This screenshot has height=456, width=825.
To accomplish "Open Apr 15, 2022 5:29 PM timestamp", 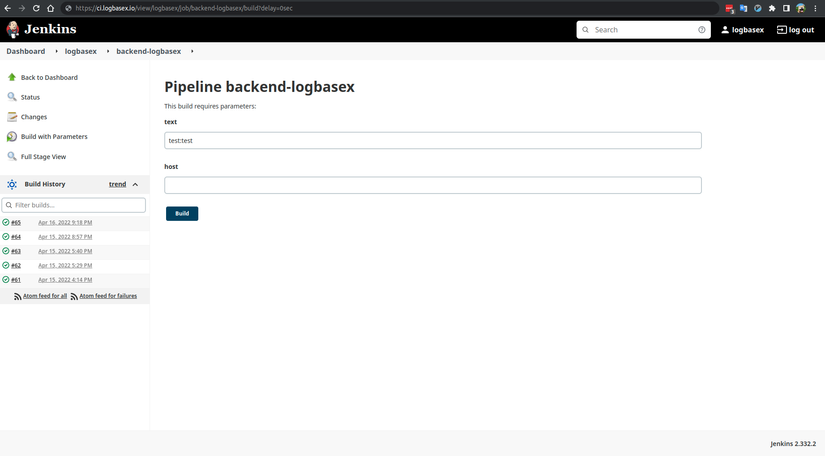I will (65, 266).
